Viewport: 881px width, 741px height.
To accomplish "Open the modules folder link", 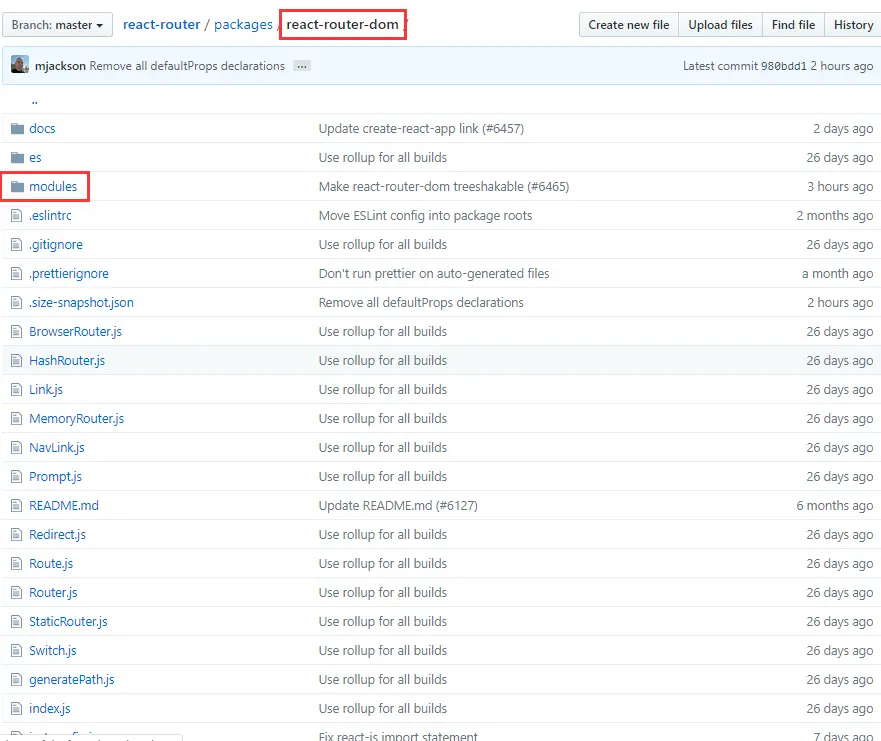I will click(x=53, y=187).
